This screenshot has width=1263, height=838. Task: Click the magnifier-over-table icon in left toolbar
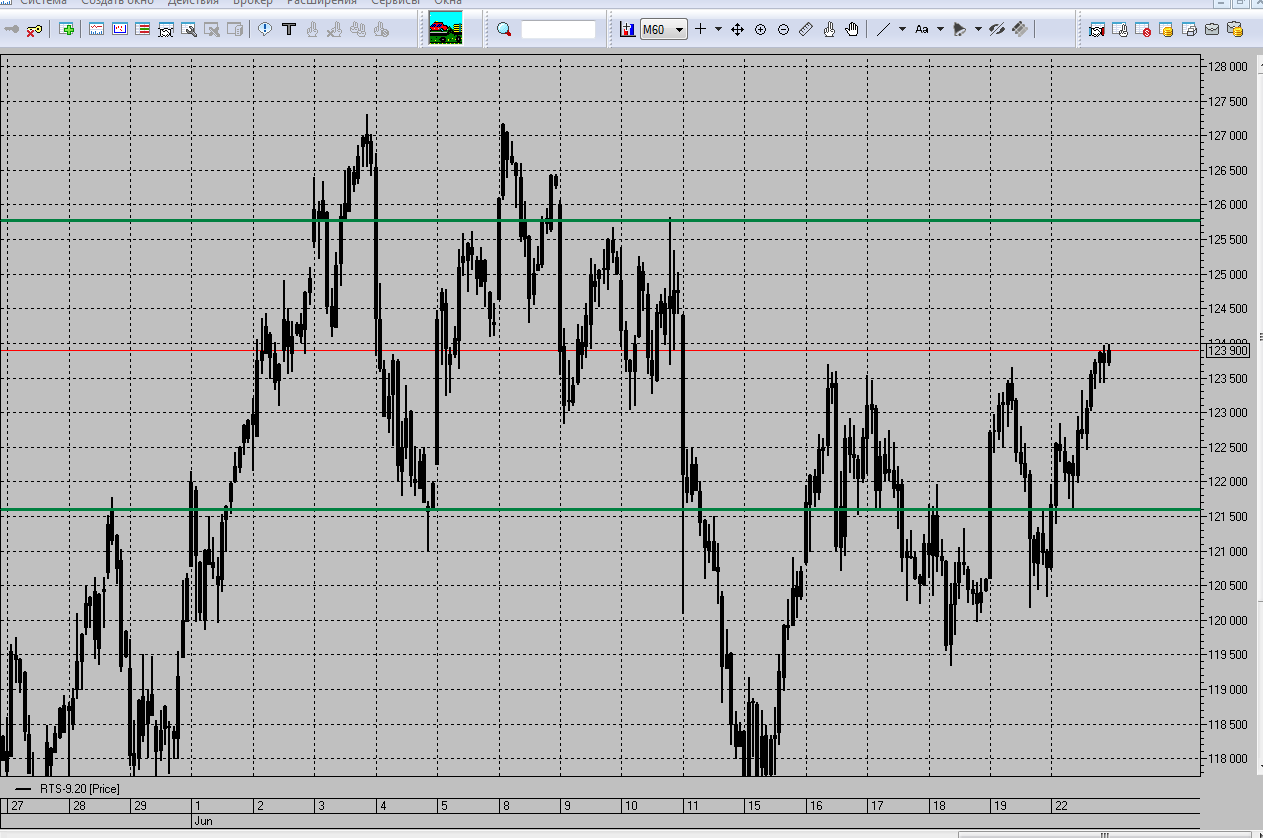[188, 30]
